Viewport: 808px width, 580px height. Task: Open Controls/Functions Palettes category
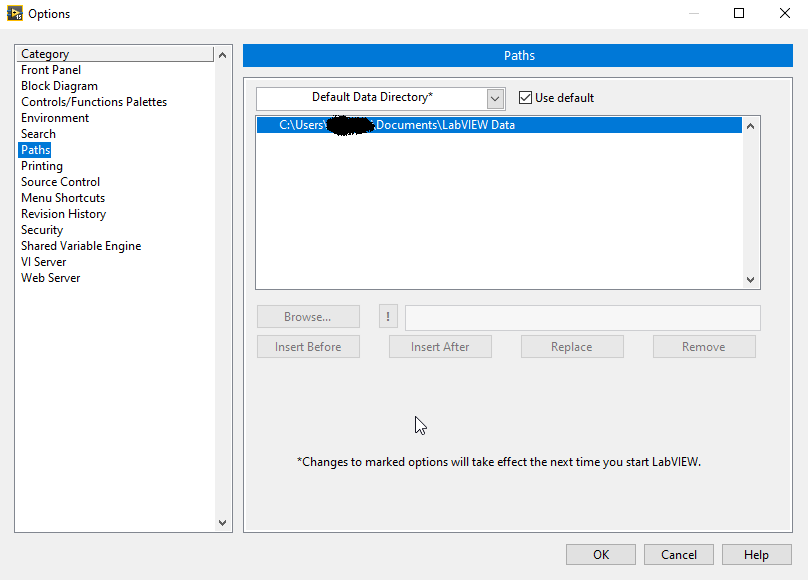[94, 102]
